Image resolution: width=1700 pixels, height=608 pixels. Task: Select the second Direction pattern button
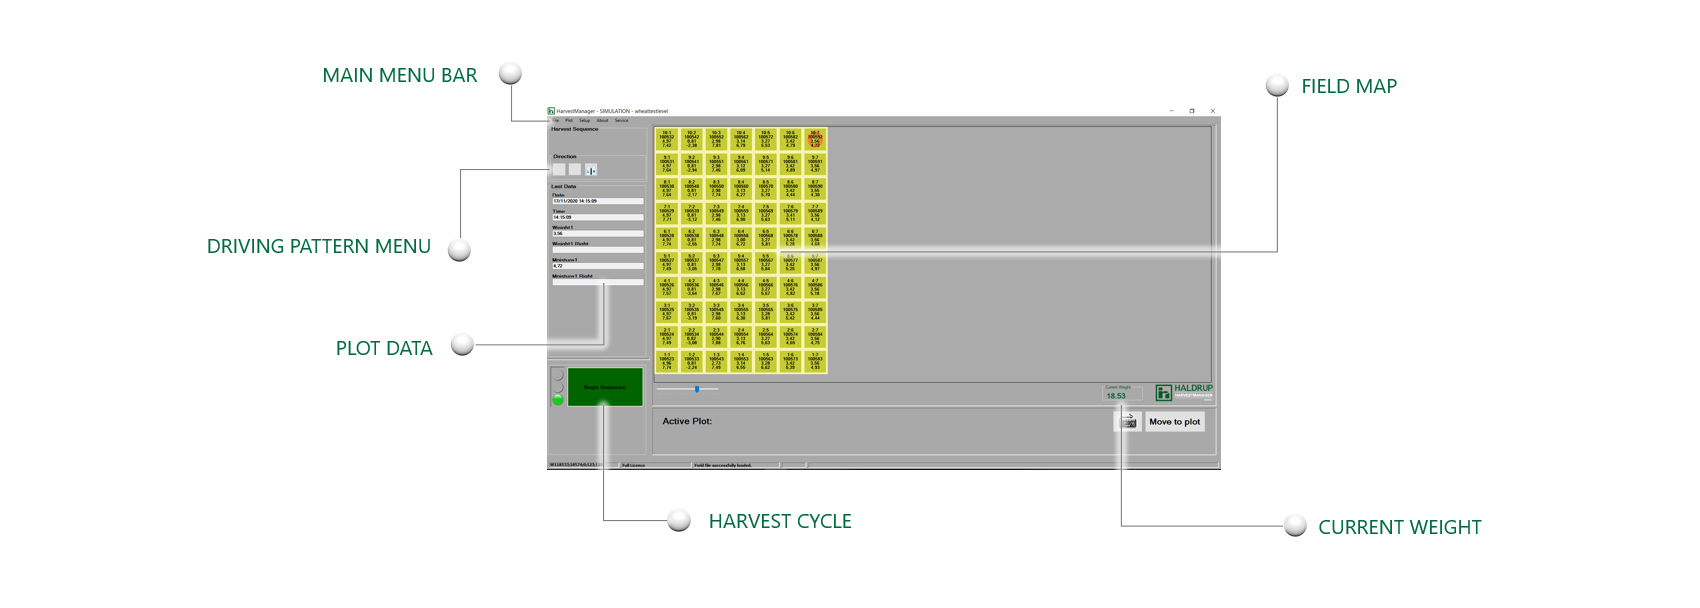point(575,170)
